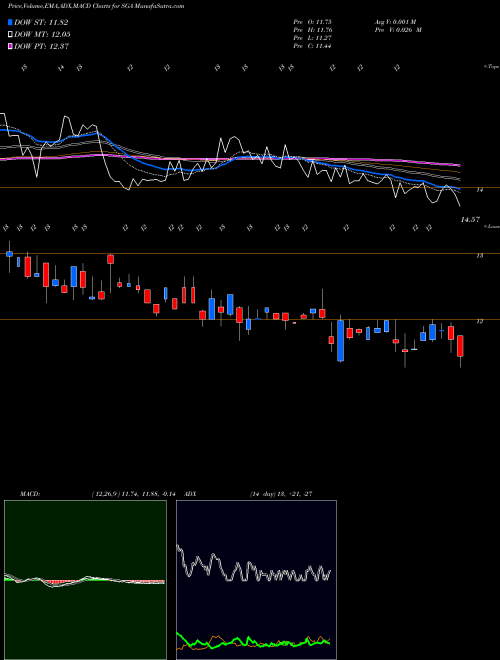Click the 13 axis label beside candlestick chart
This screenshot has width=500, height=660.
[x=480, y=255]
